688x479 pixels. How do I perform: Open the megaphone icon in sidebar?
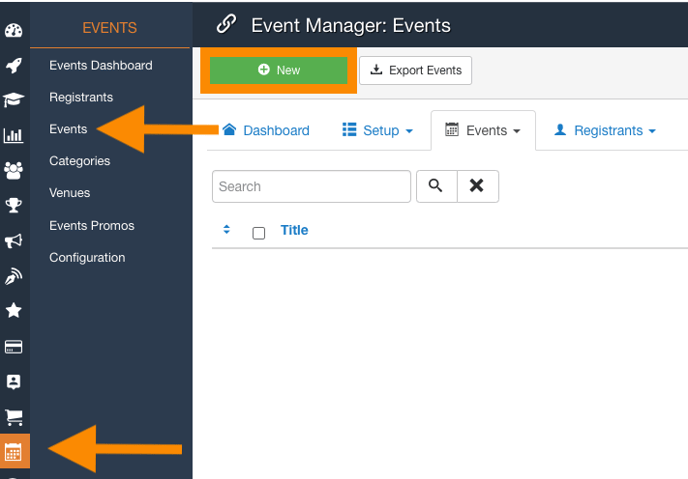click(x=14, y=241)
